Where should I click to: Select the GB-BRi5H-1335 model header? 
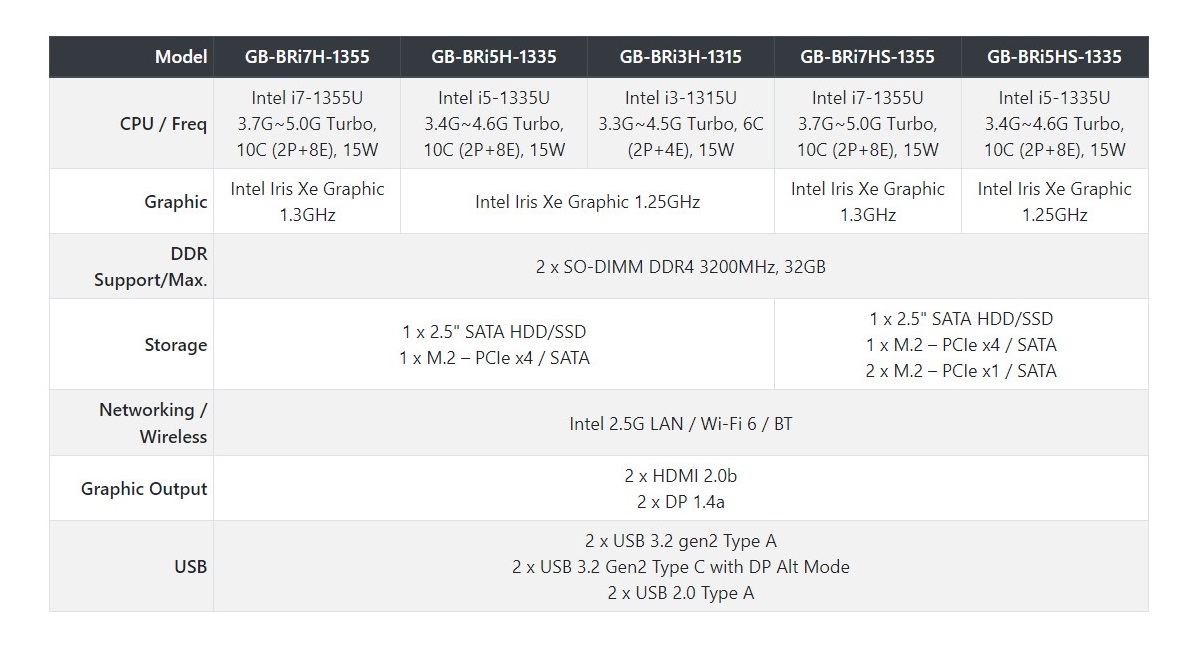(494, 57)
